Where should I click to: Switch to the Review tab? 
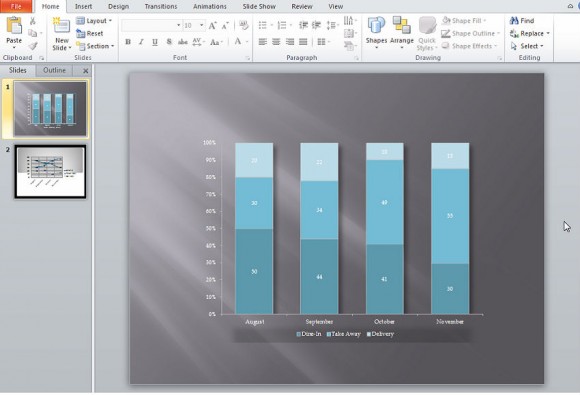tap(302, 6)
